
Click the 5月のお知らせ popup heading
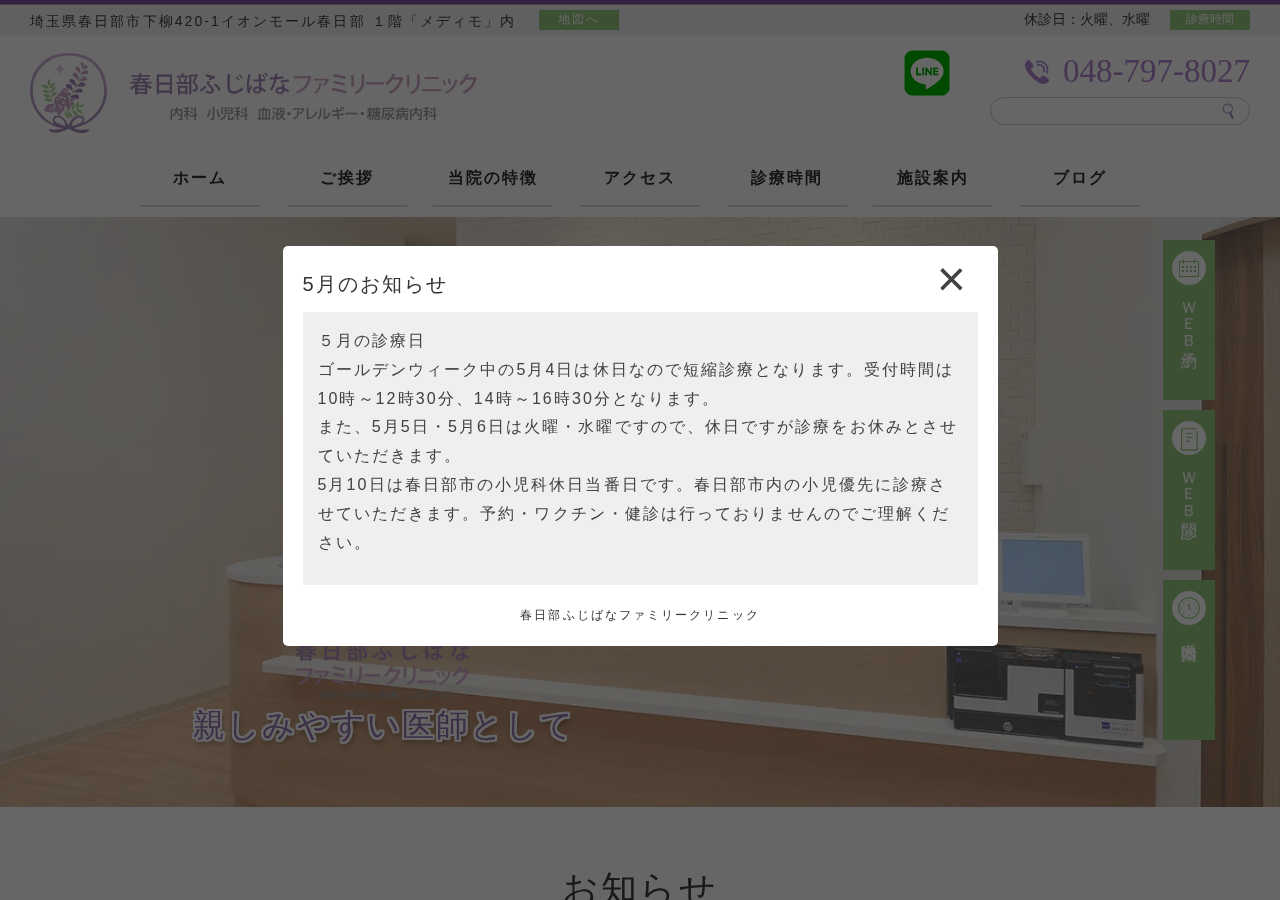click(374, 284)
